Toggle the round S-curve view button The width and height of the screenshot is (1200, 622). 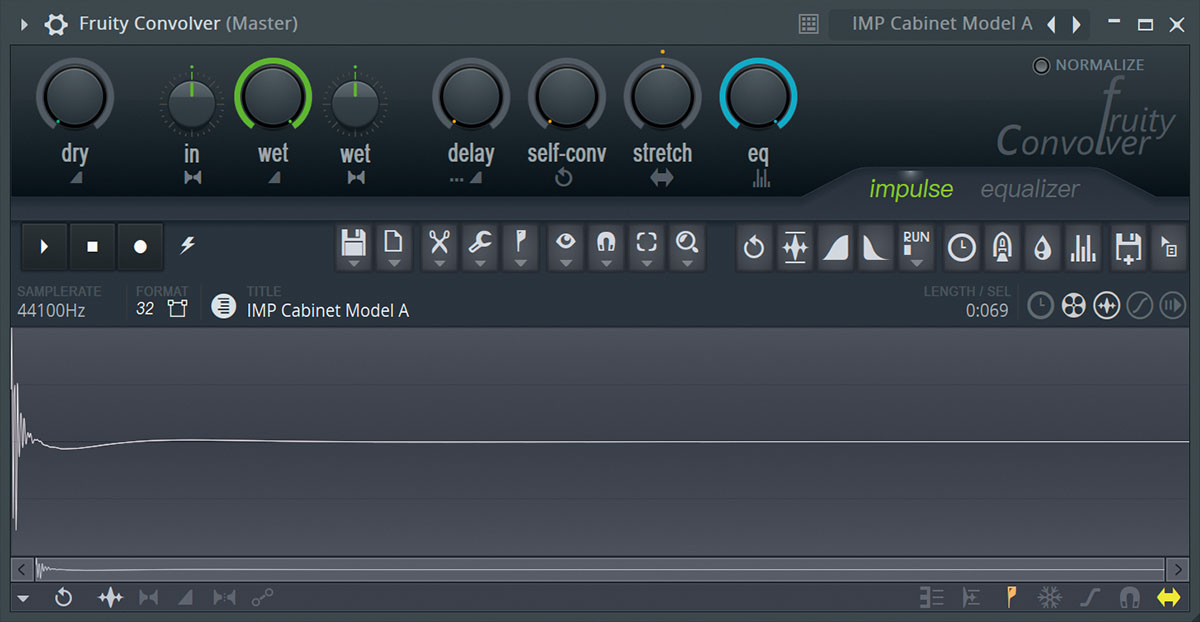1139,306
